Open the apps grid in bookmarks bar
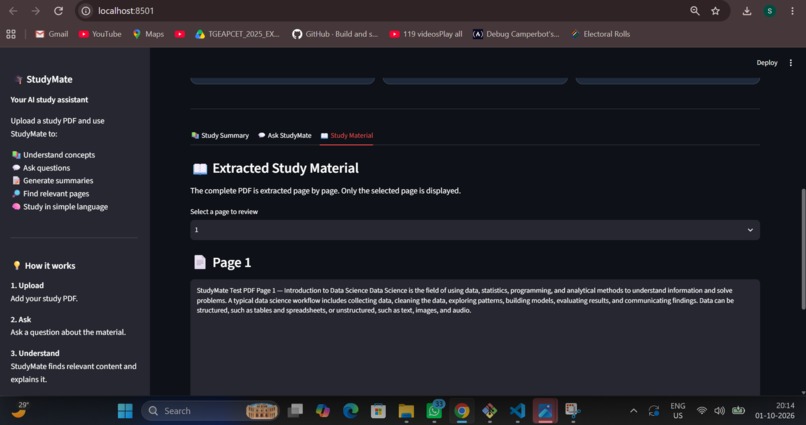Screen dimensions: 806x425 tap(11, 34)
